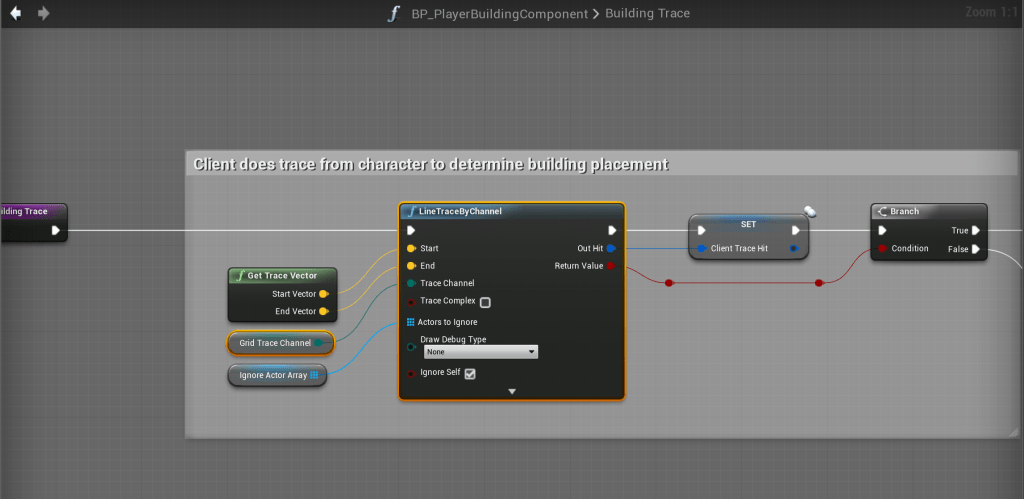Select the Branch node title
Image resolution: width=1024 pixels, height=499 pixels.
click(x=904, y=212)
